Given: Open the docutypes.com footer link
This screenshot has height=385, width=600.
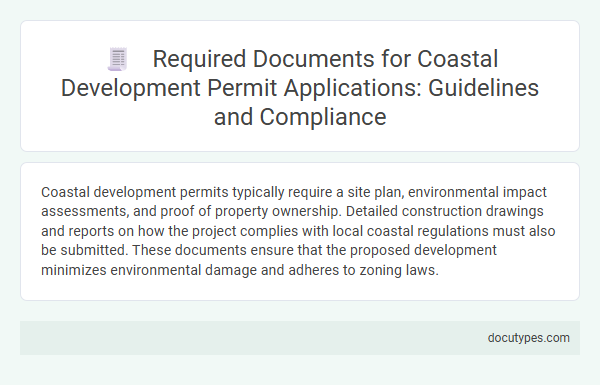Looking at the screenshot, I should 528,338.
